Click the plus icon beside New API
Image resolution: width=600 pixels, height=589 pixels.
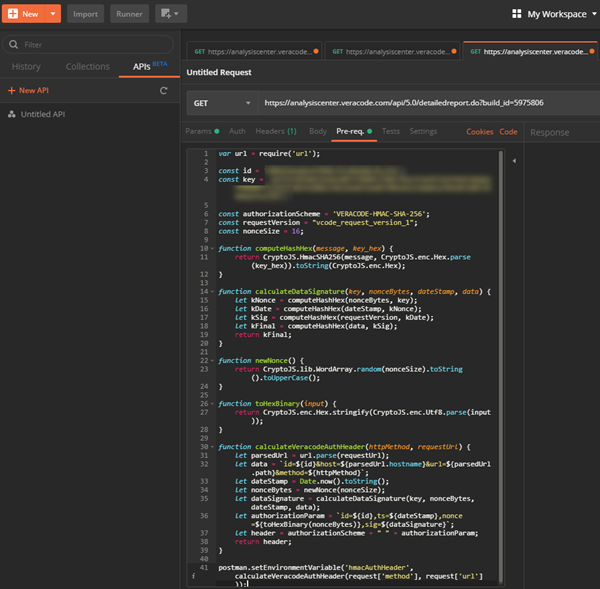pos(10,91)
